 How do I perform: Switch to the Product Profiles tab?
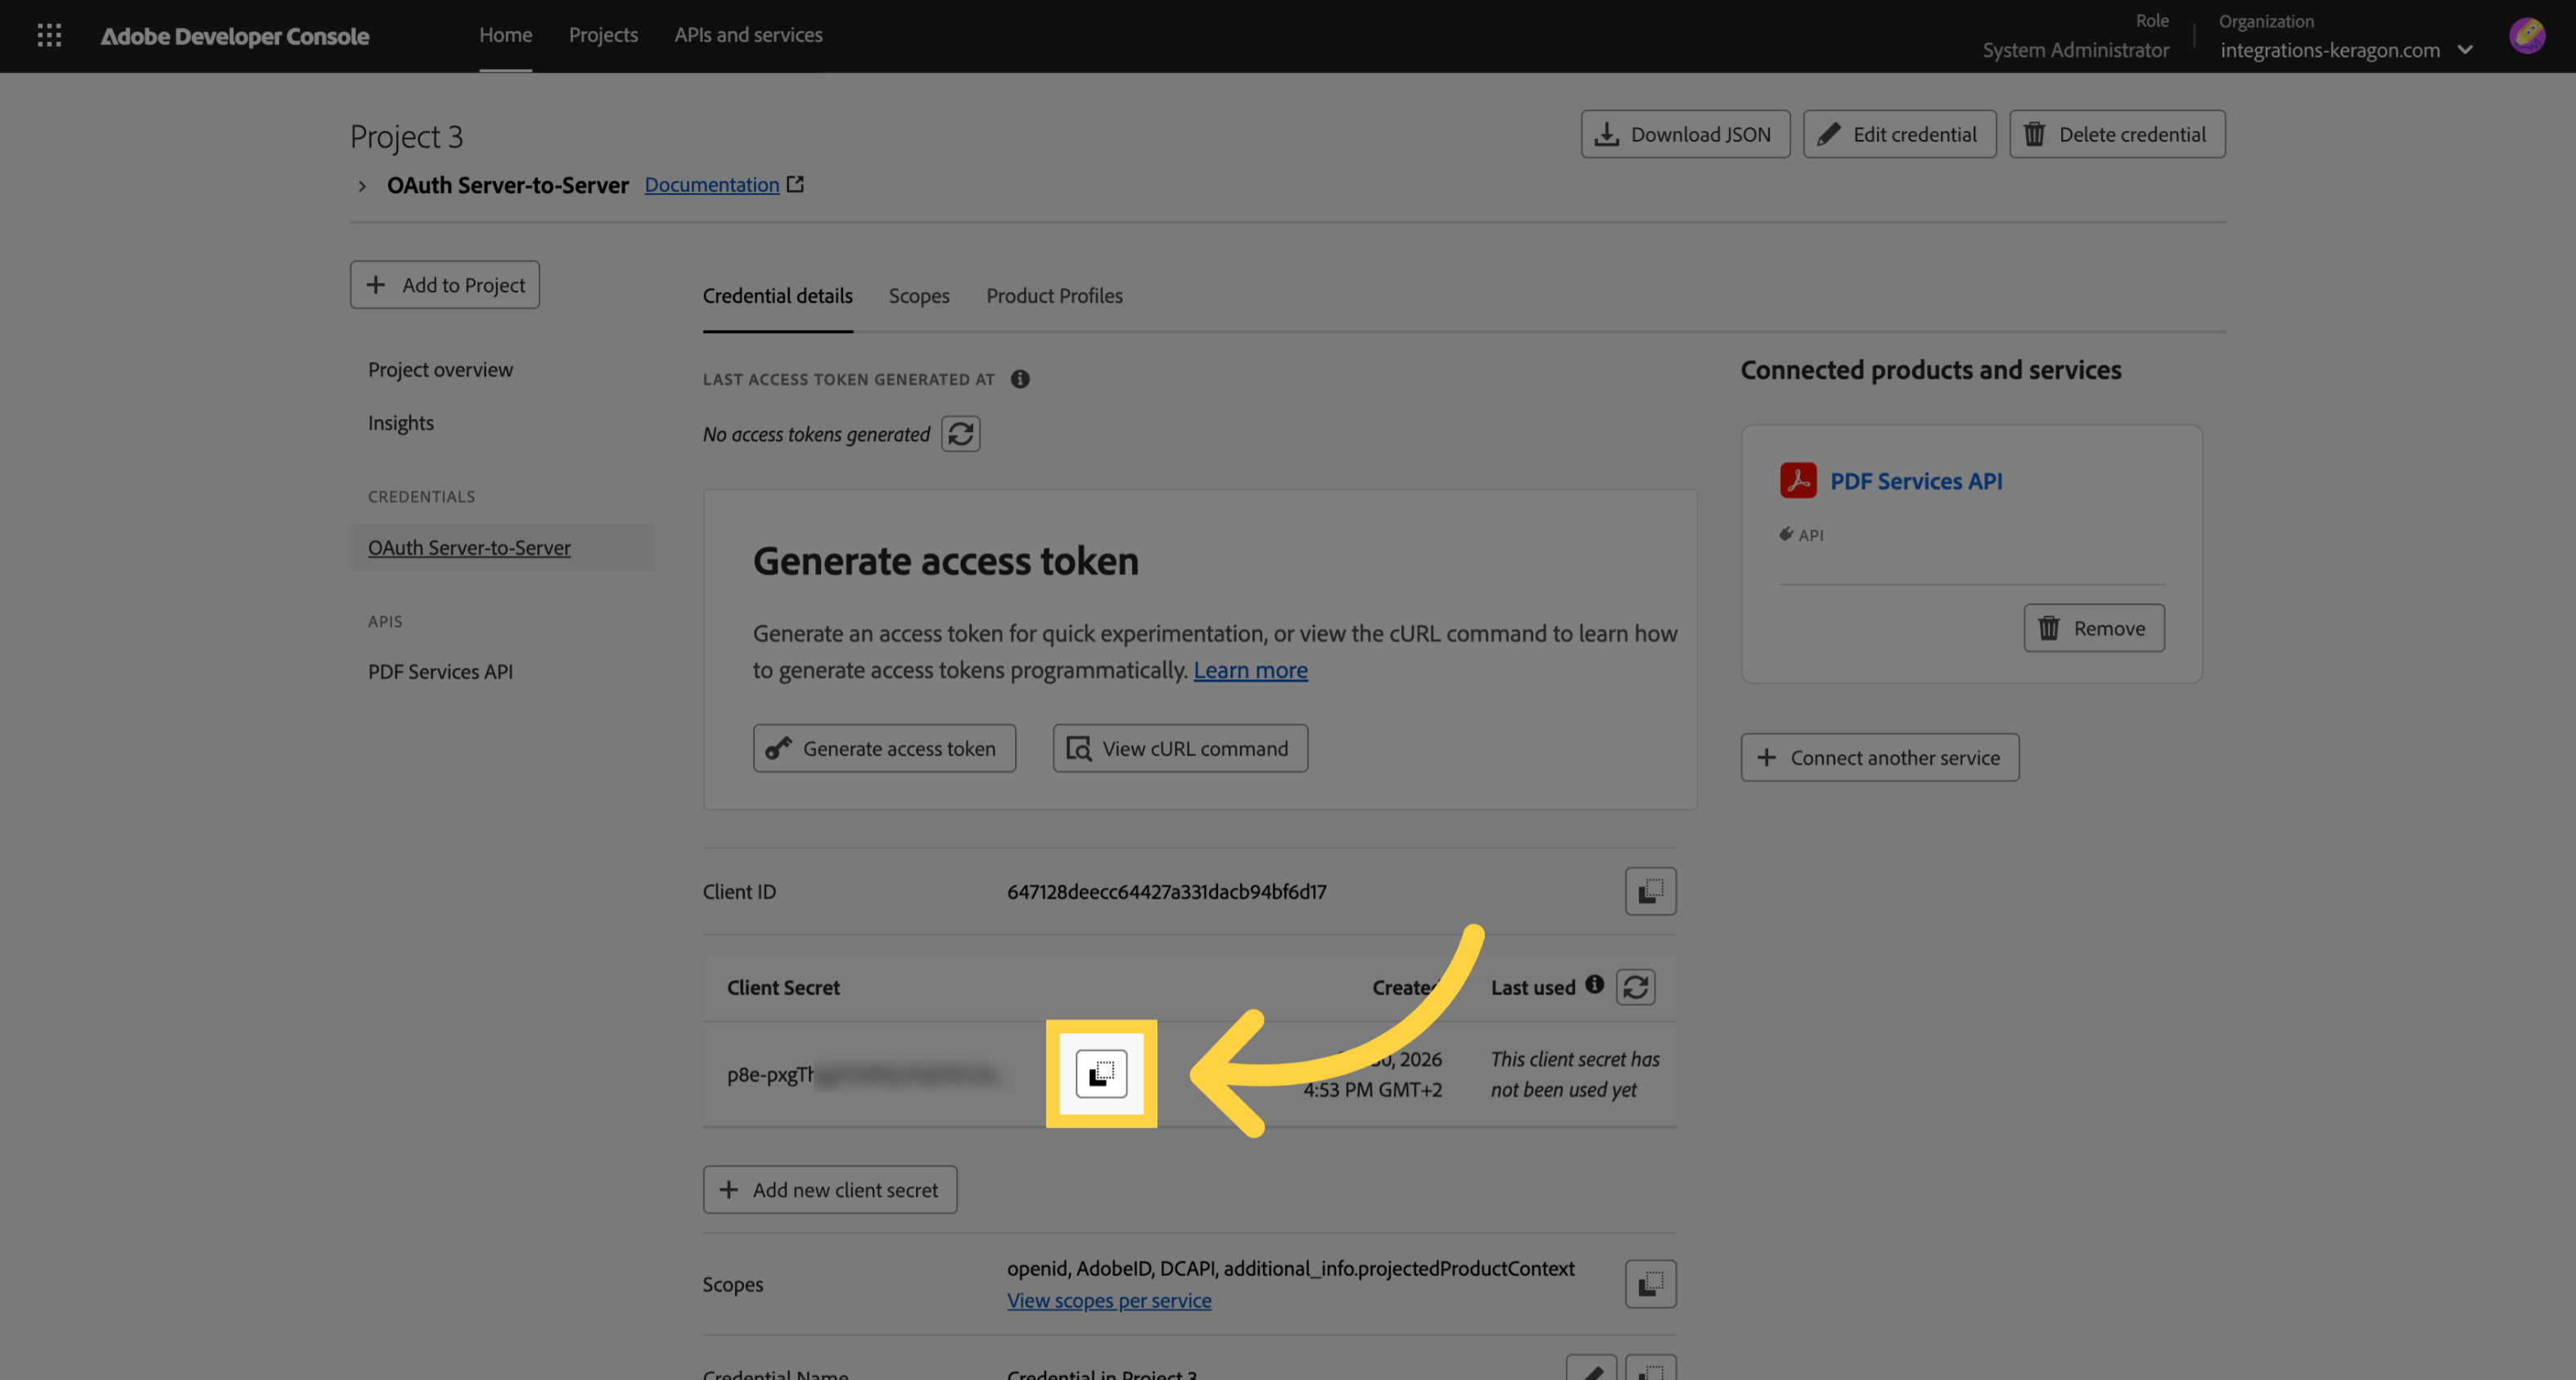1054,296
